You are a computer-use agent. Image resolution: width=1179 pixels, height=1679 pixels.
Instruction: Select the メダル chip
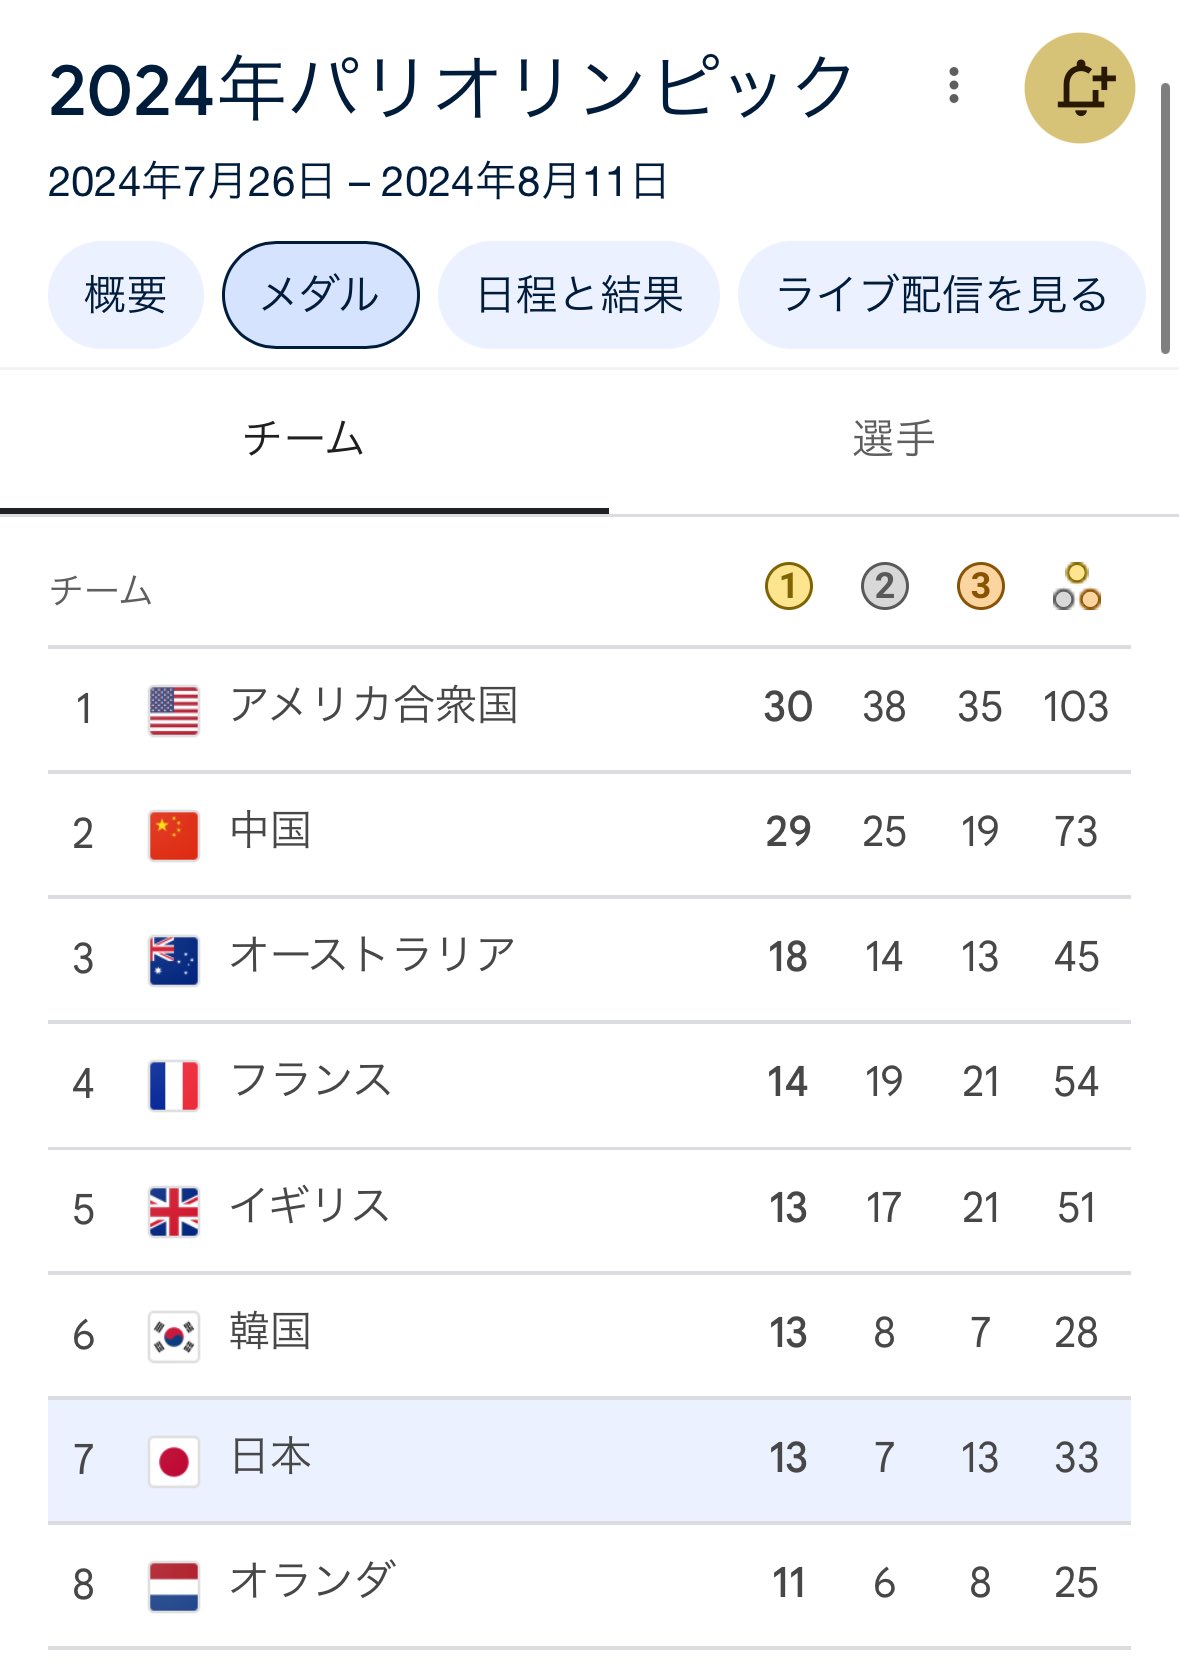[x=320, y=295]
